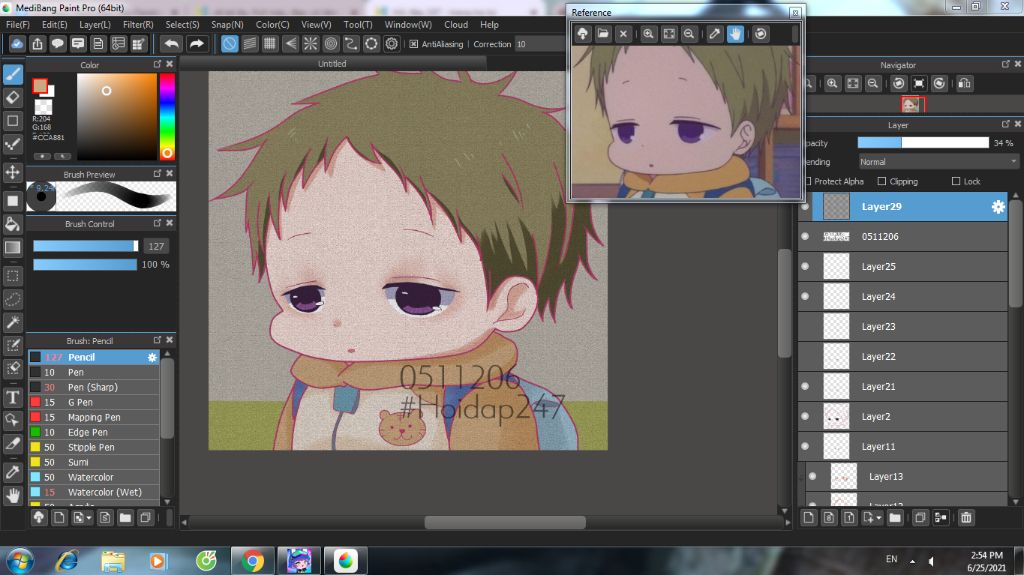Viewport: 1024px width, 575px height.
Task: Adjust the layer opacity slider
Action: click(923, 142)
